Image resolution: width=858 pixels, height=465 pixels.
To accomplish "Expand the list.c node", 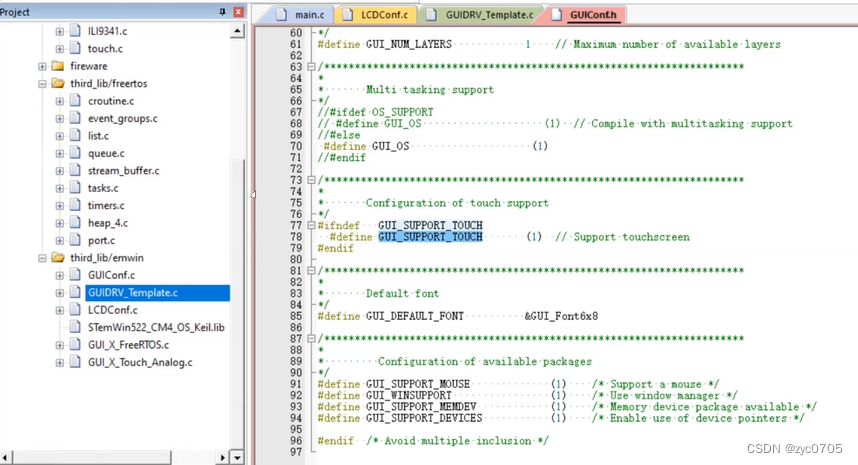I will coord(59,136).
